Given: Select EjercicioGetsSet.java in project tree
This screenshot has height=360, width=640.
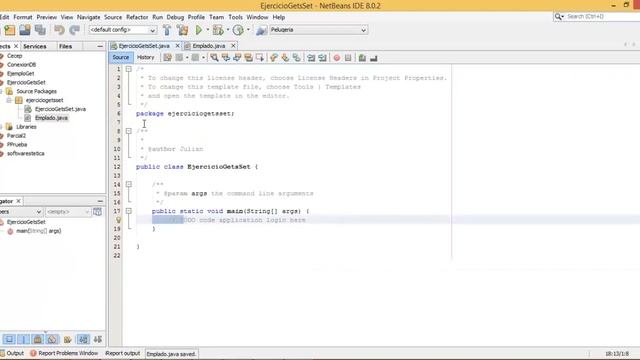Looking at the screenshot, I should click(x=60, y=109).
